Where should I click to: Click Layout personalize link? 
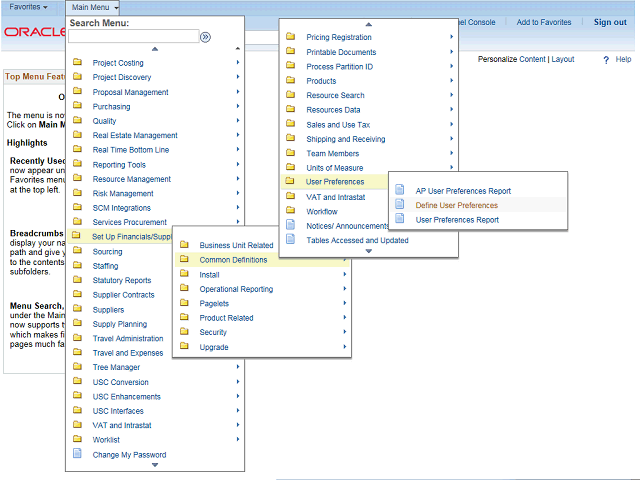pos(562,59)
